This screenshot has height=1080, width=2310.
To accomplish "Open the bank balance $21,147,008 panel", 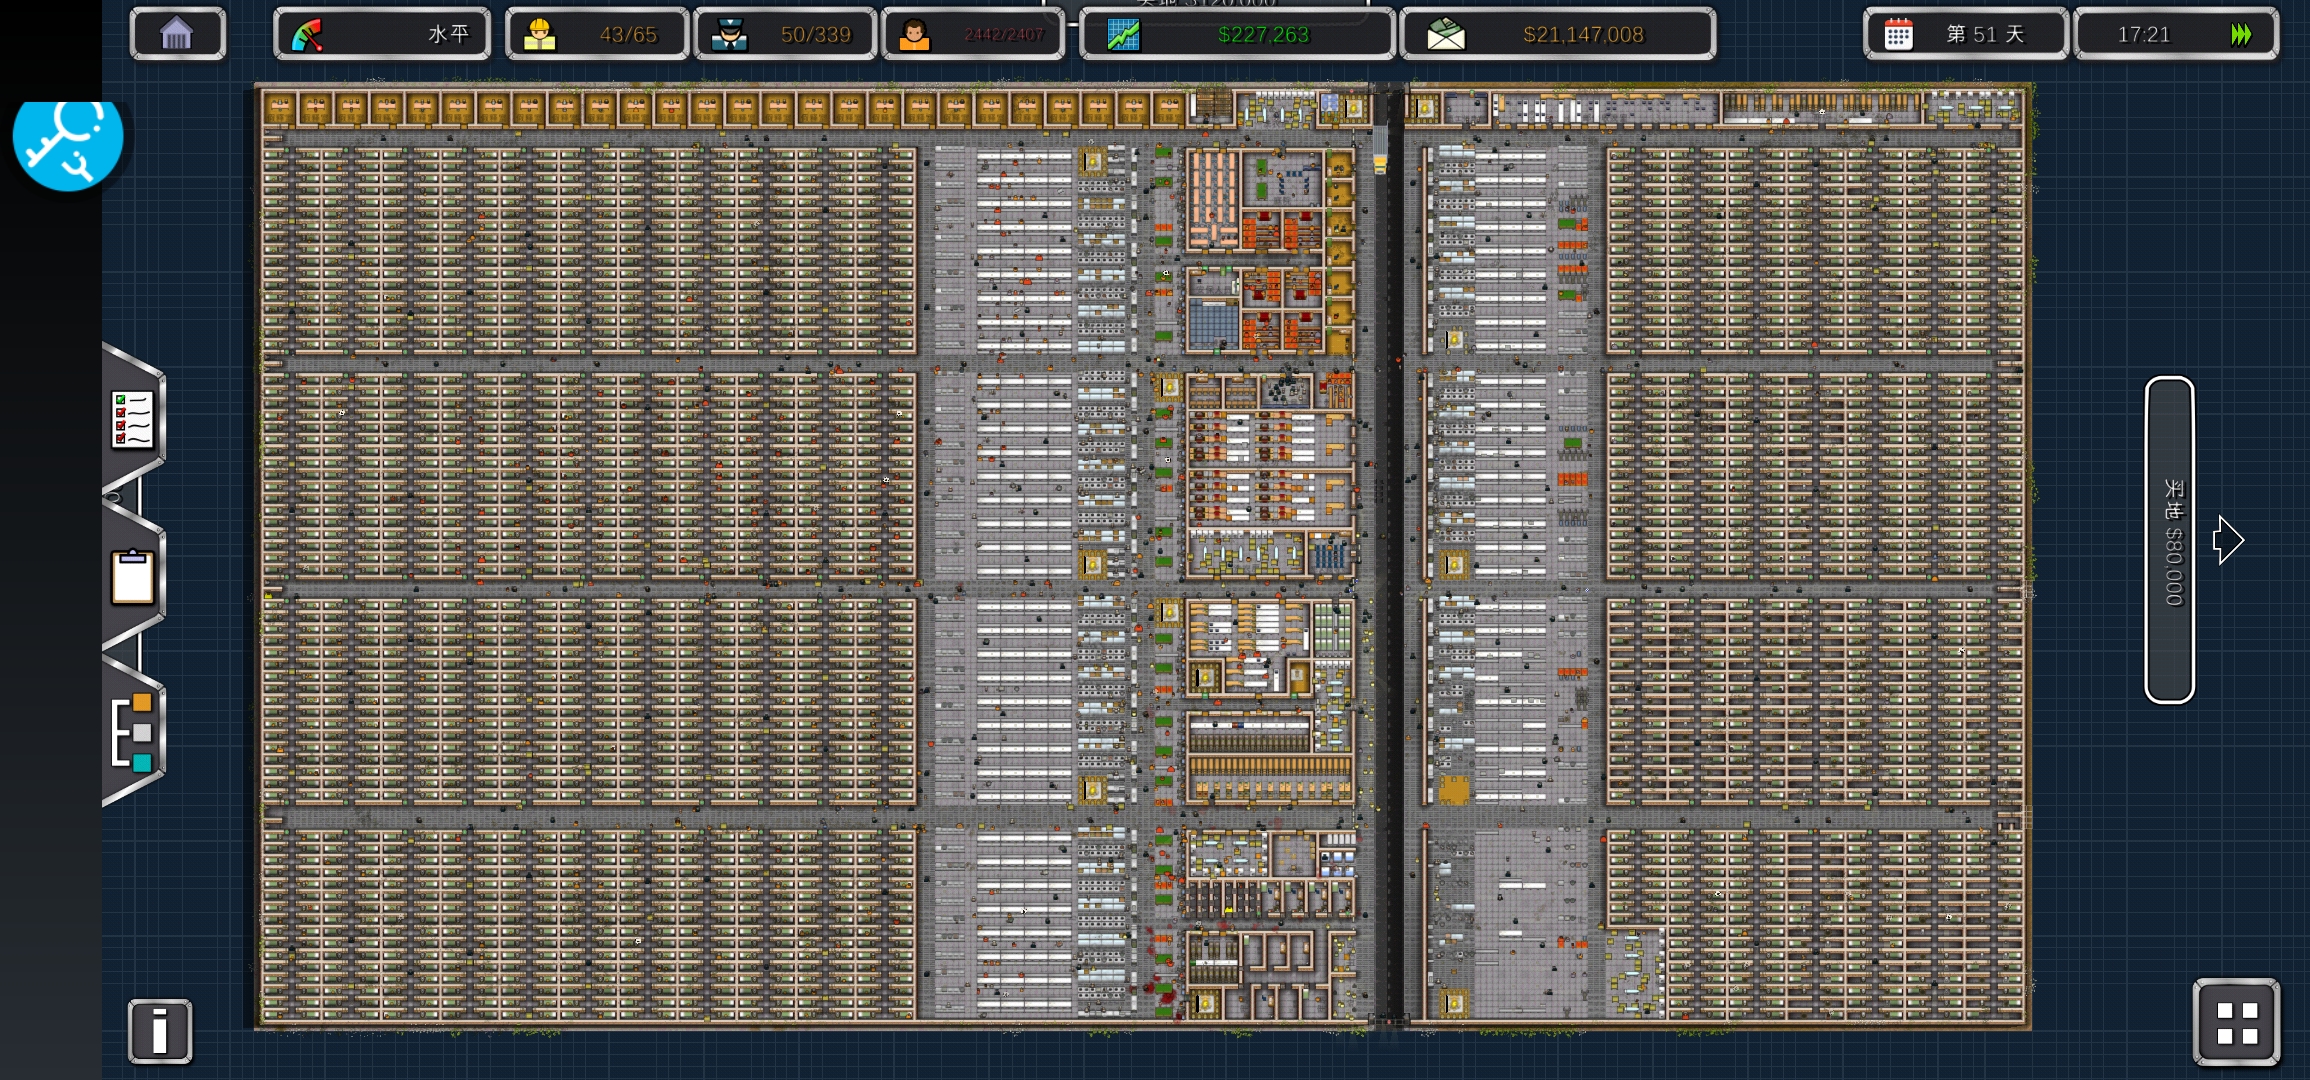I will (x=1557, y=34).
